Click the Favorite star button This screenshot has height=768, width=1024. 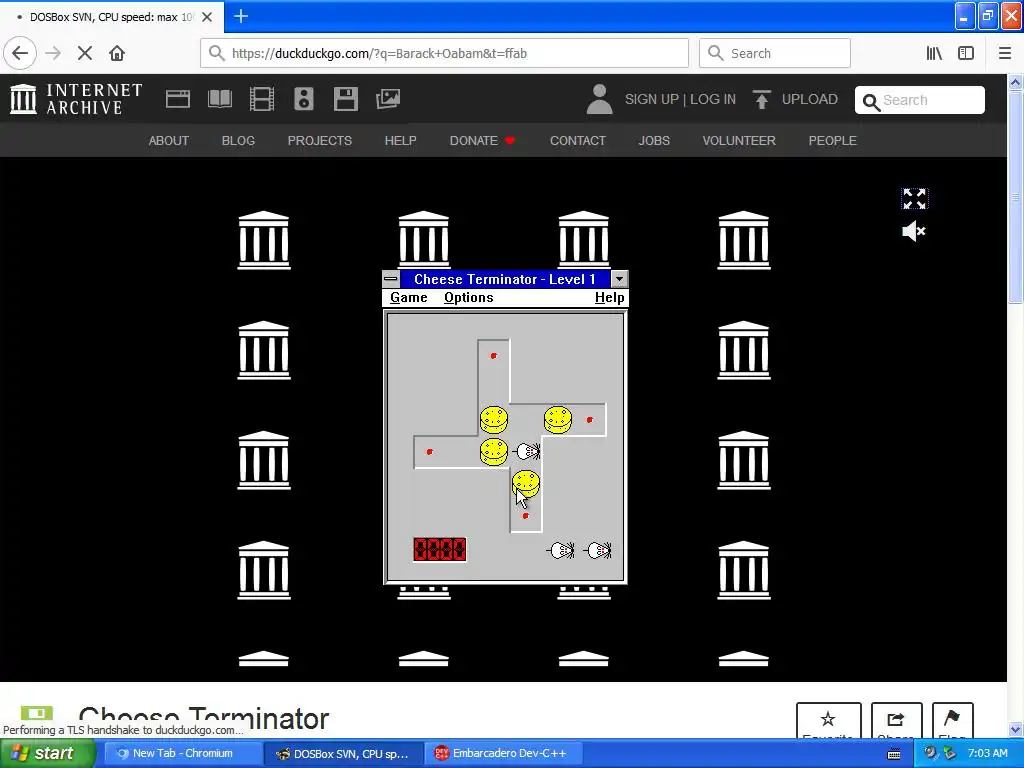828,720
